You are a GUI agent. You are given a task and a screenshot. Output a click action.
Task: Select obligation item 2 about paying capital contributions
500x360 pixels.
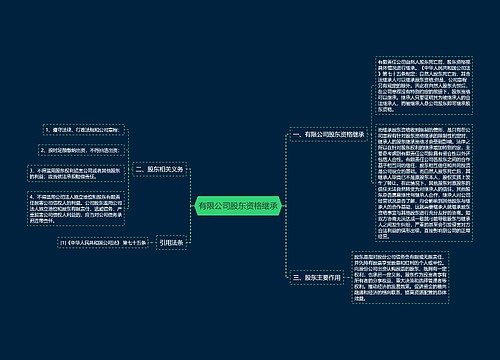click(81, 150)
